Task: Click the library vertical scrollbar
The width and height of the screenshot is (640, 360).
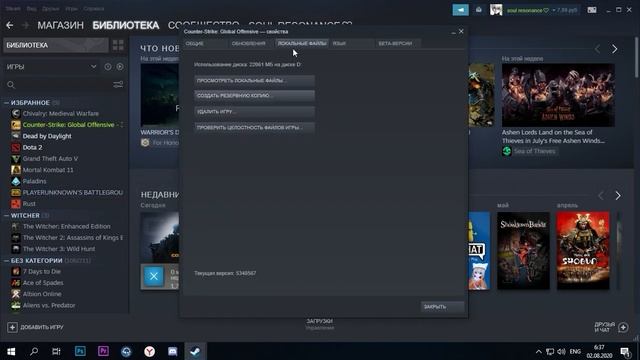Action: [x=637, y=57]
